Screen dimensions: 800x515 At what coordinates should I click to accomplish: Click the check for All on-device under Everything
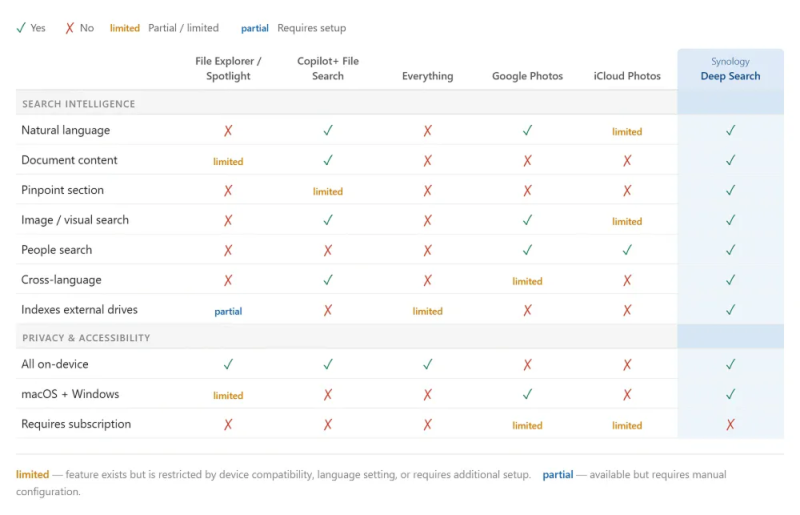428,364
